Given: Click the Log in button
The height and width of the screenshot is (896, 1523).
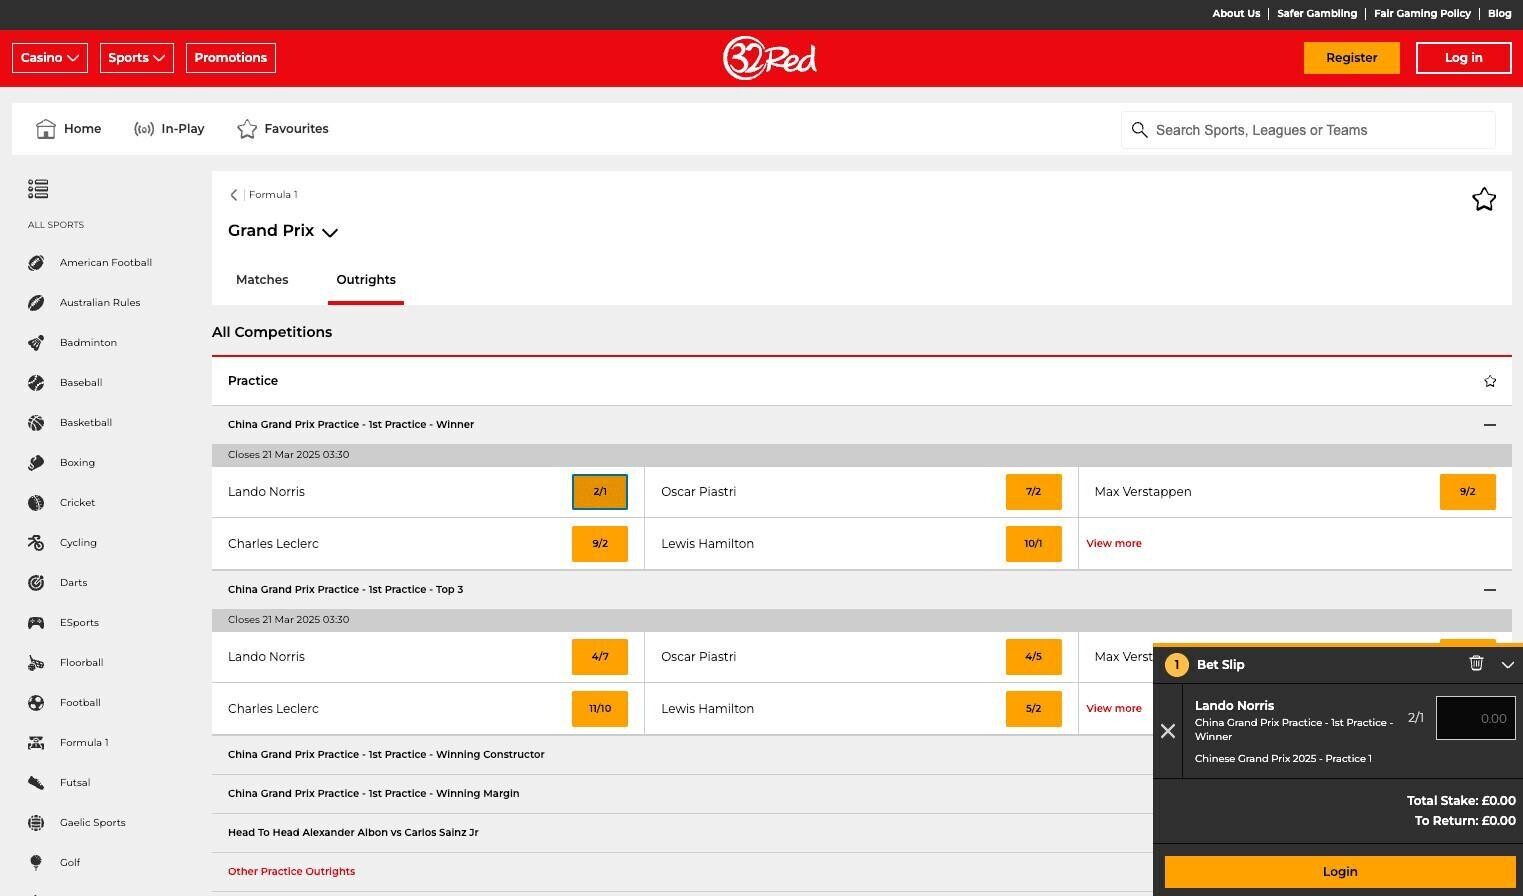Looking at the screenshot, I should point(1463,58).
